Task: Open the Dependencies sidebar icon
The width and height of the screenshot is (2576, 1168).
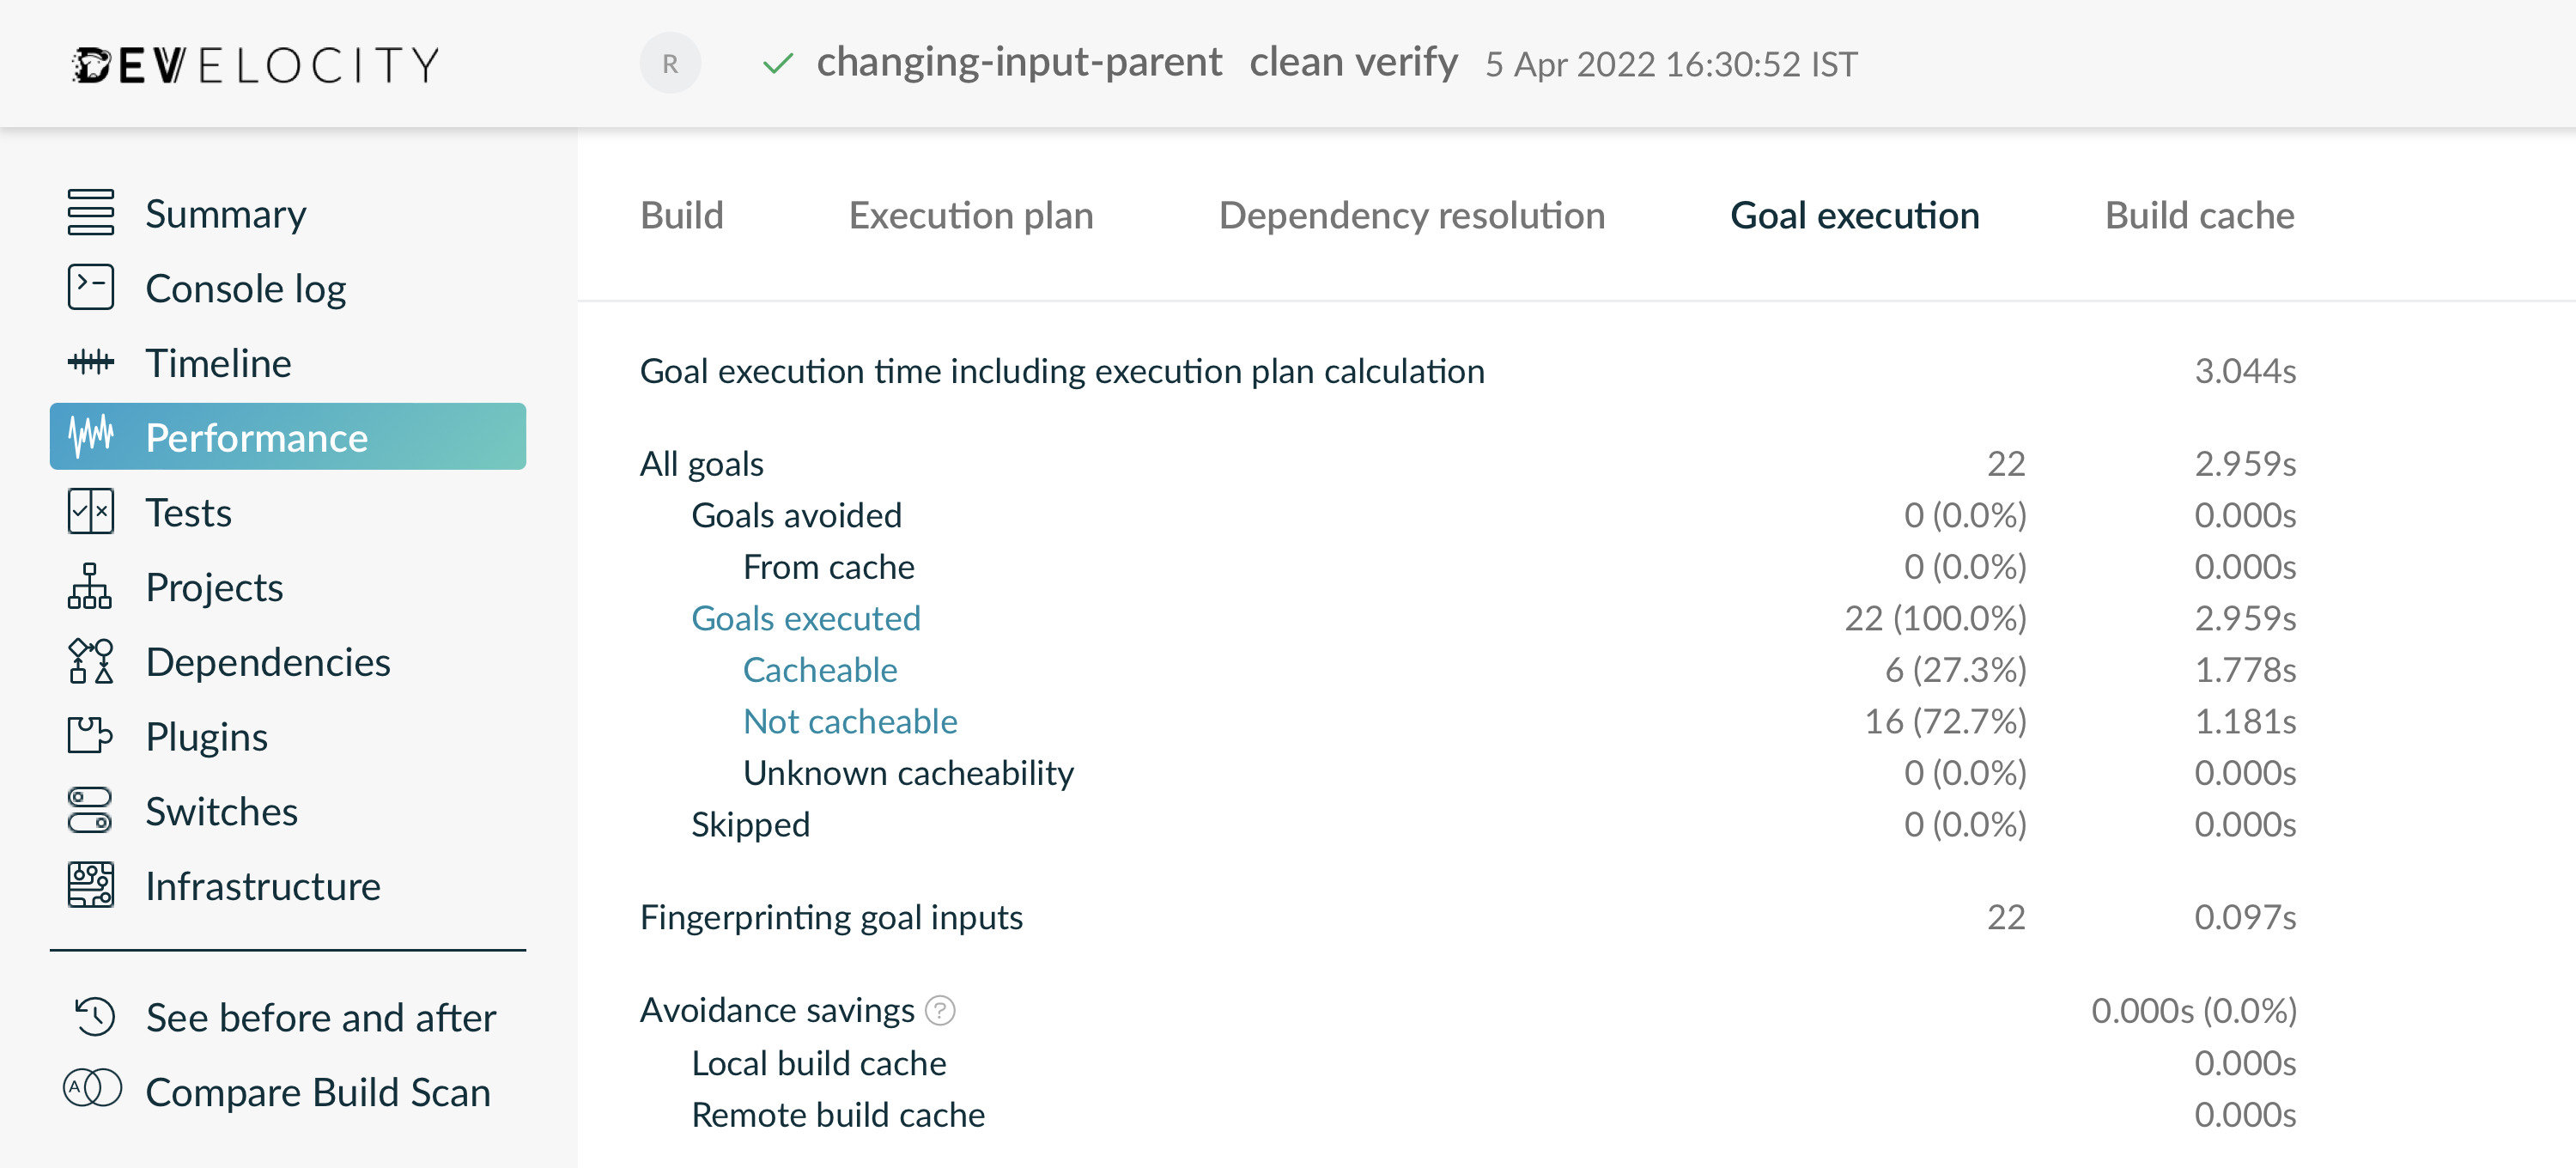Action: point(91,662)
